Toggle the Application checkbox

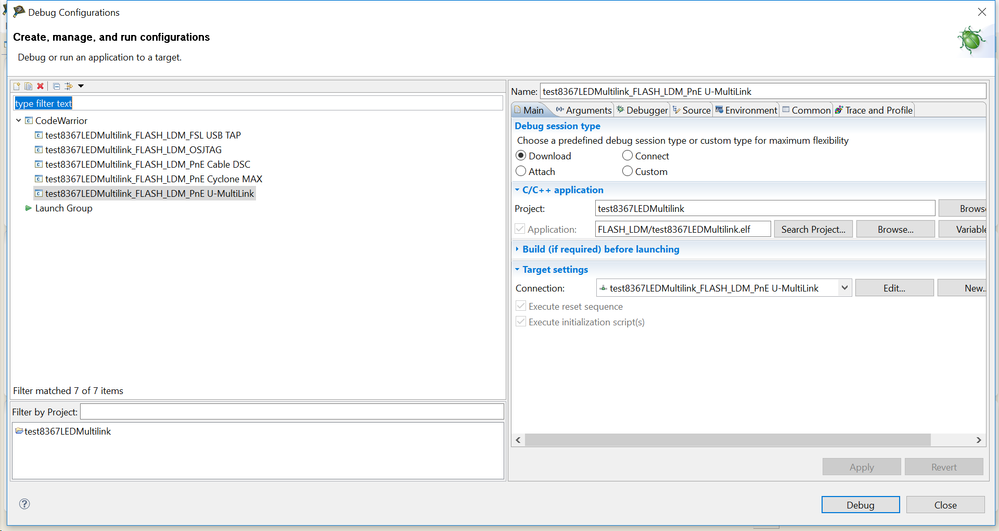[x=520, y=229]
